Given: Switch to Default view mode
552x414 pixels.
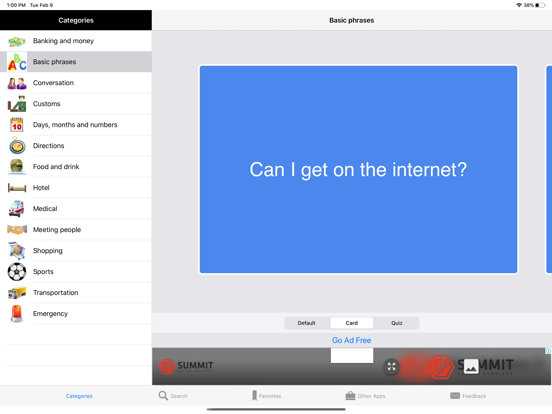Looking at the screenshot, I should pos(306,323).
